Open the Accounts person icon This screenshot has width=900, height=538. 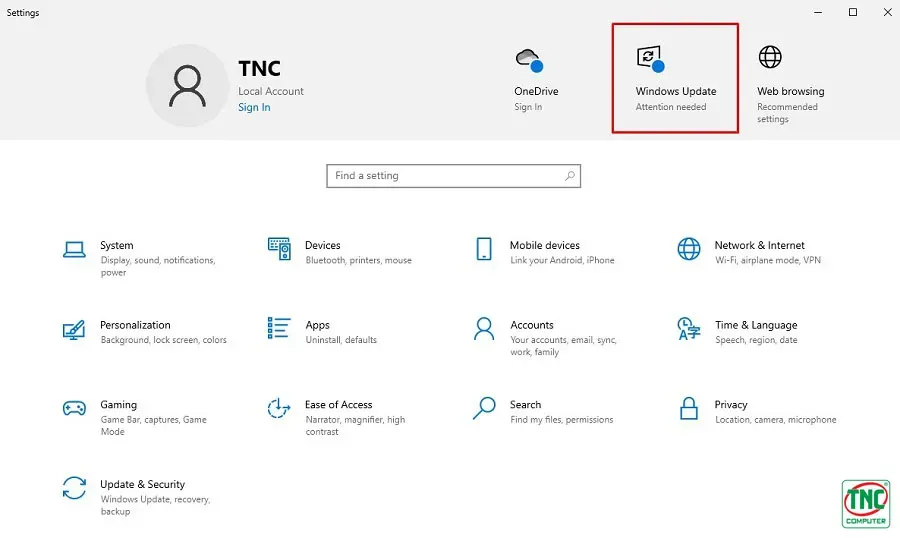click(484, 328)
